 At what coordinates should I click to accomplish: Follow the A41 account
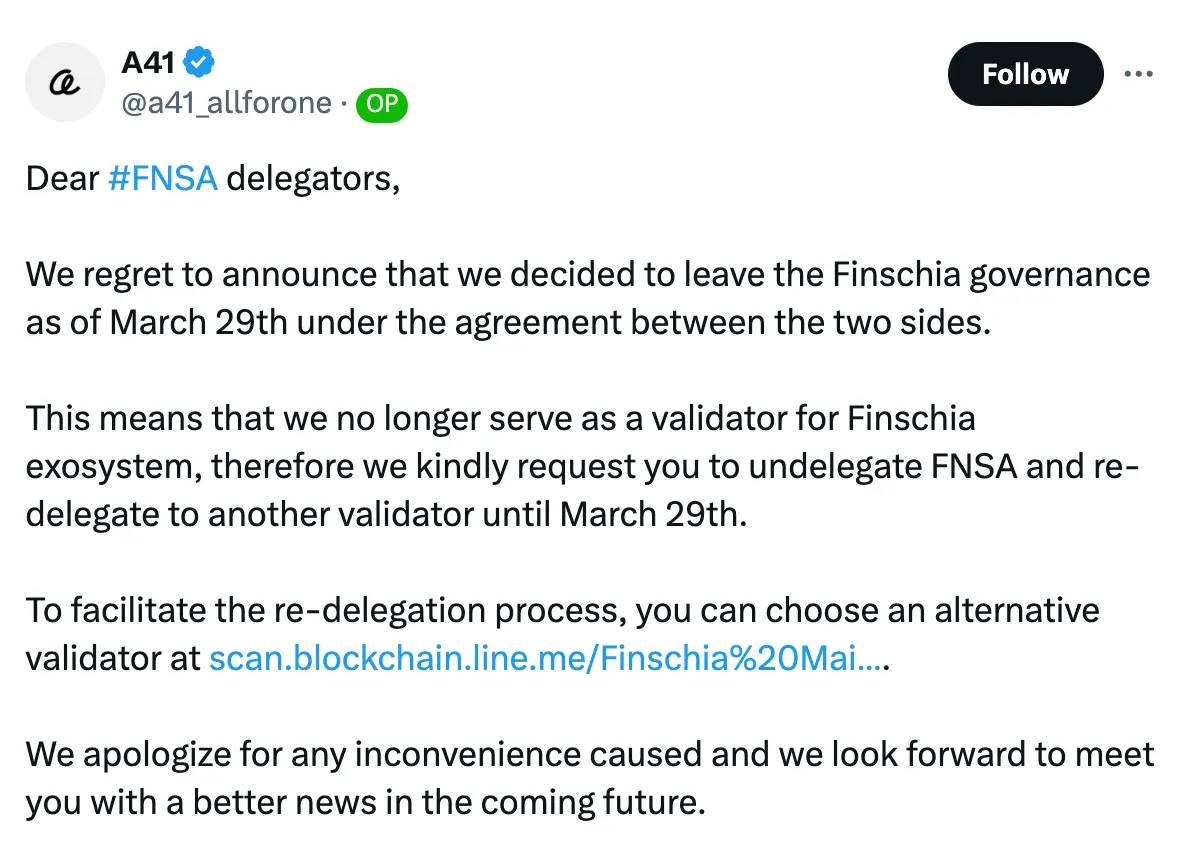click(1025, 74)
